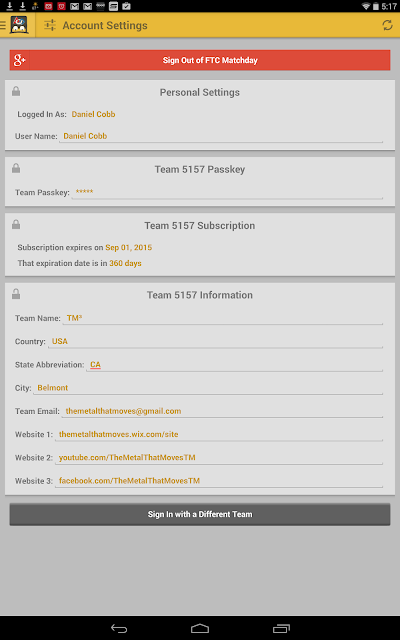Click the refresh icon in the header
Screen dimensions: 400x640
387,25
